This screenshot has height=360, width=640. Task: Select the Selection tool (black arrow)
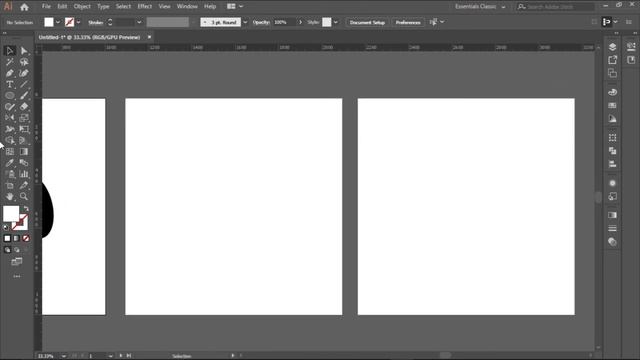click(10, 51)
